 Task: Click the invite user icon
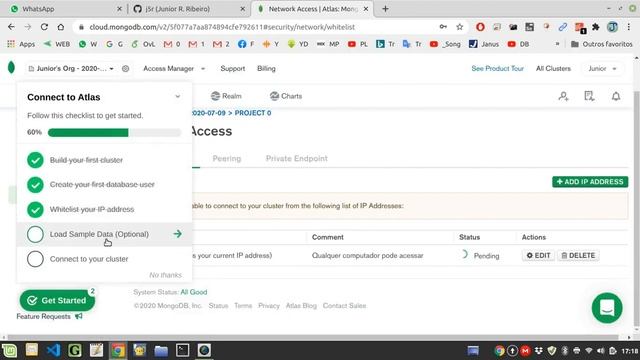563,96
